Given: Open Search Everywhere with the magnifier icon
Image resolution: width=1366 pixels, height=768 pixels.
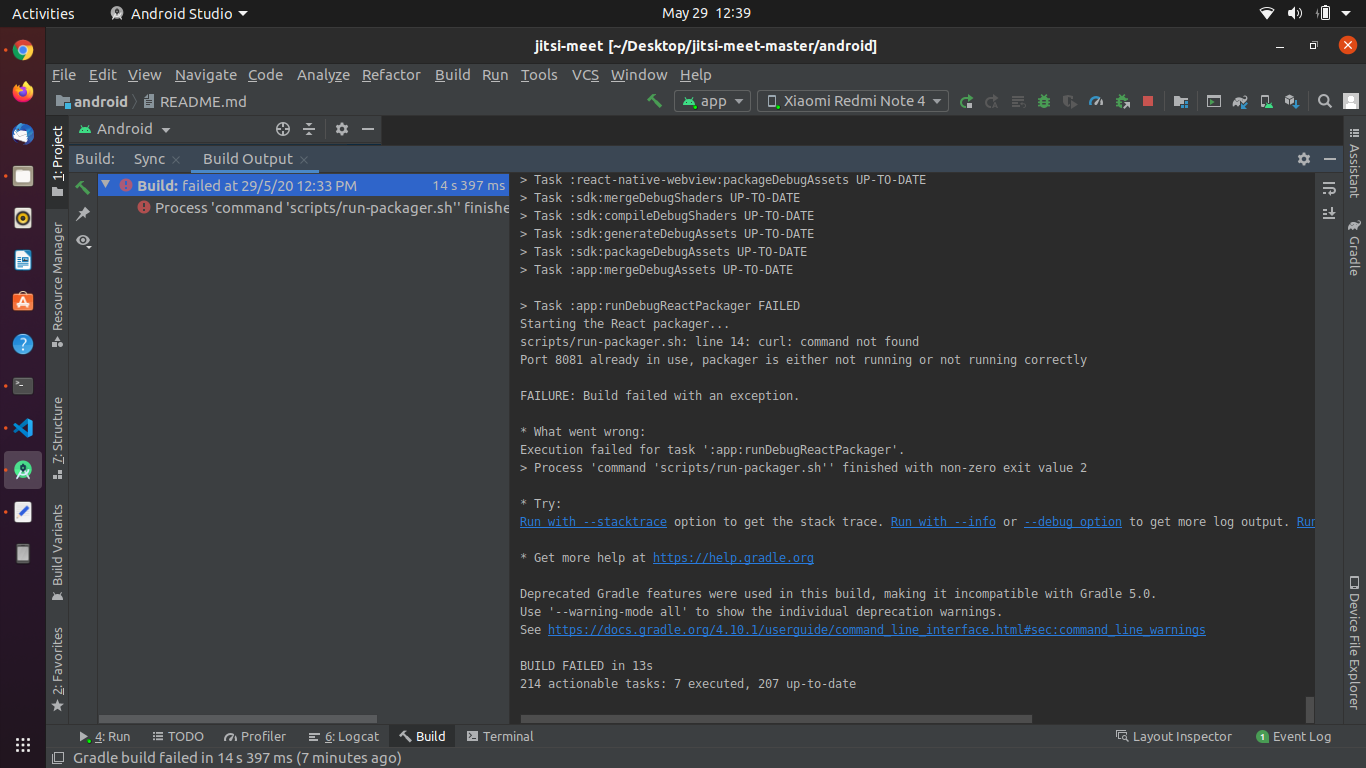Looking at the screenshot, I should point(1324,101).
